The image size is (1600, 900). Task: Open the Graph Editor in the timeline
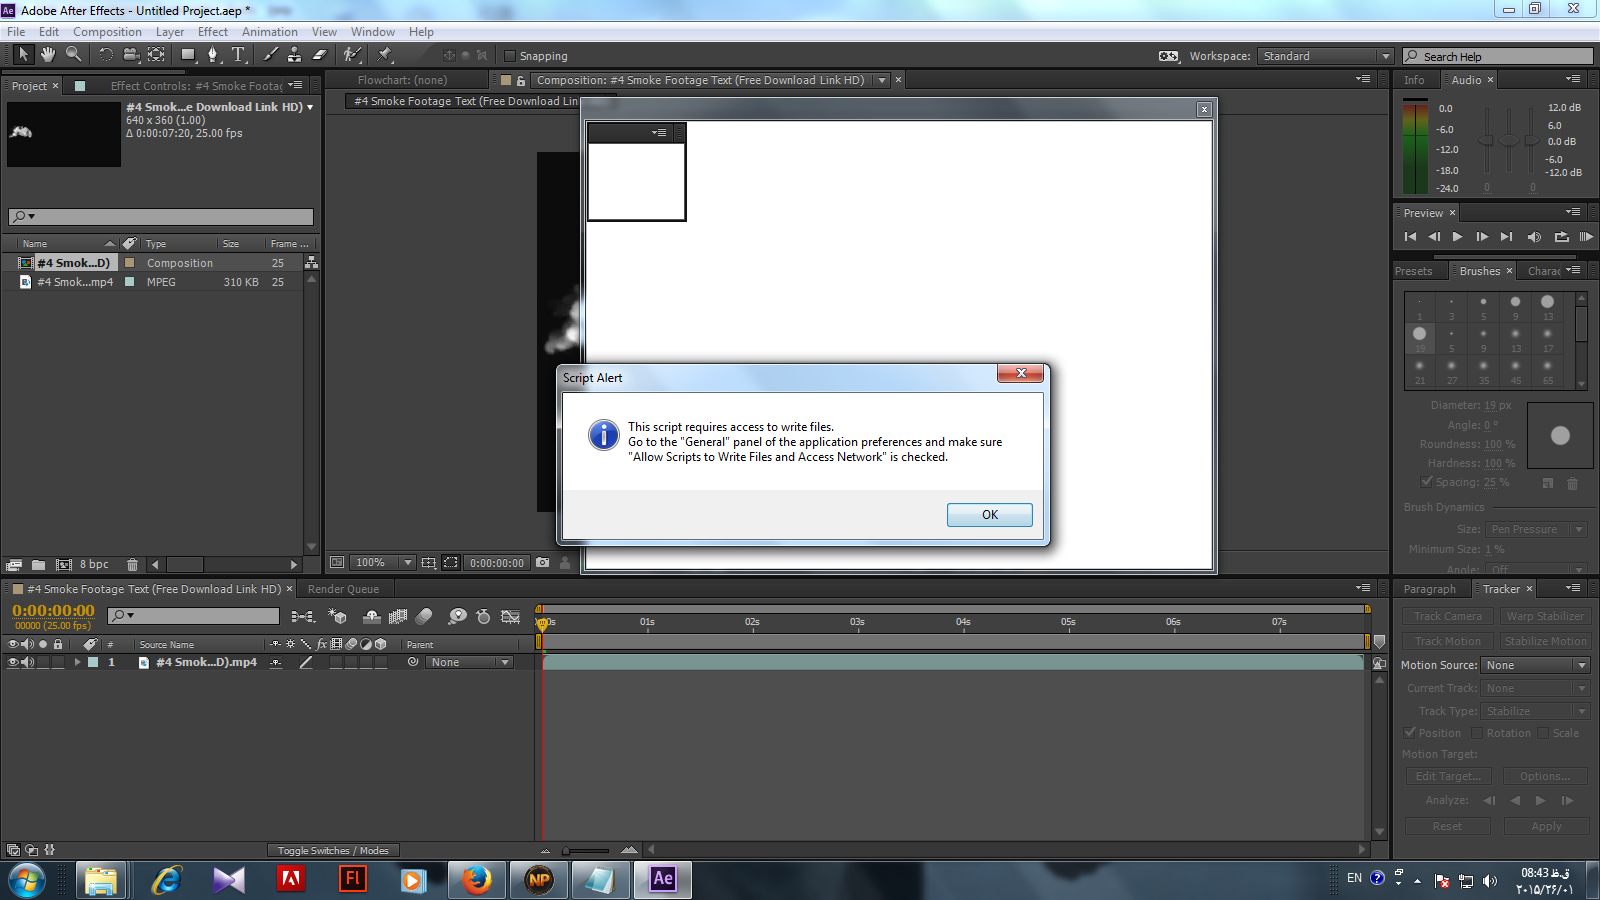click(x=510, y=617)
